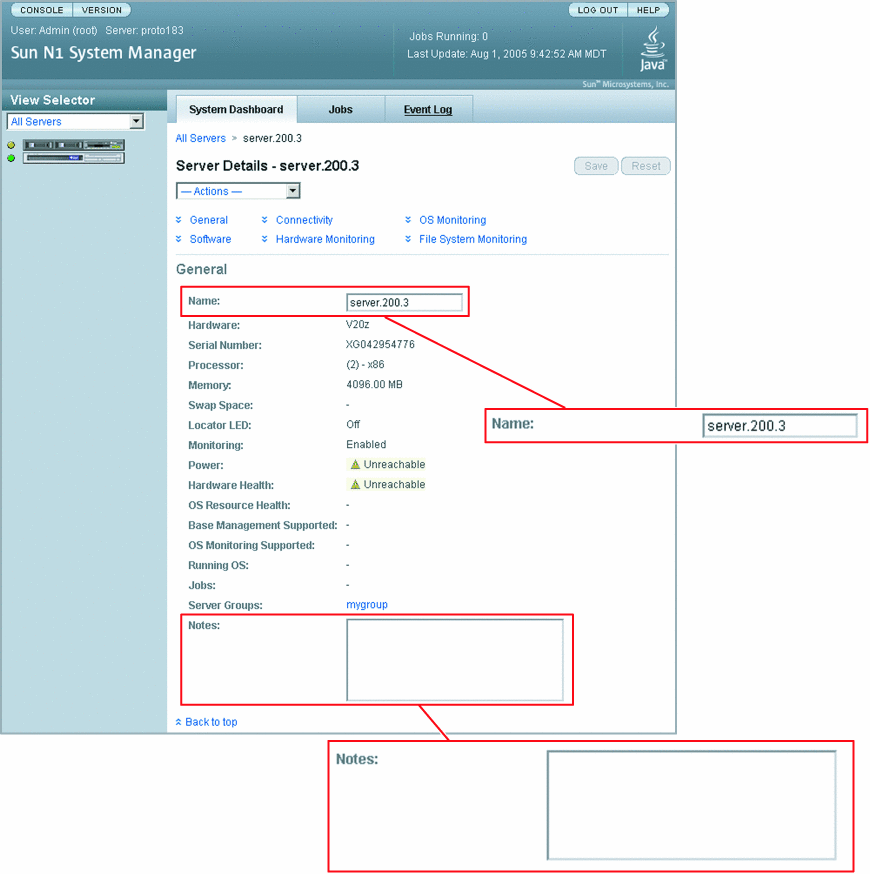Click the Back to top link
Viewport: 870px width, 874px height.
click(211, 722)
